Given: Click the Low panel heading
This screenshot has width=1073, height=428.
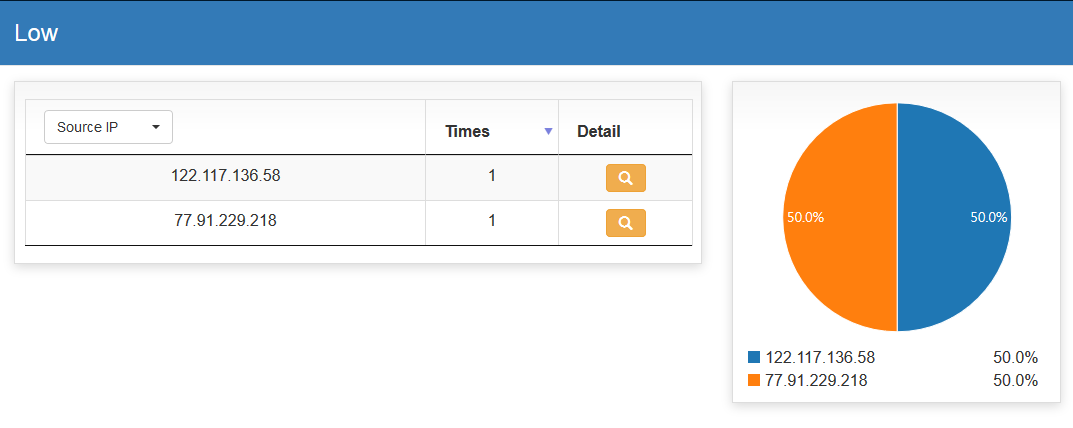Looking at the screenshot, I should (37, 33).
